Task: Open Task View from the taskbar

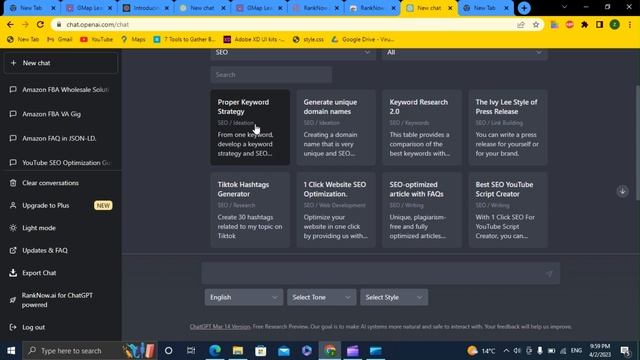Action: point(191,351)
